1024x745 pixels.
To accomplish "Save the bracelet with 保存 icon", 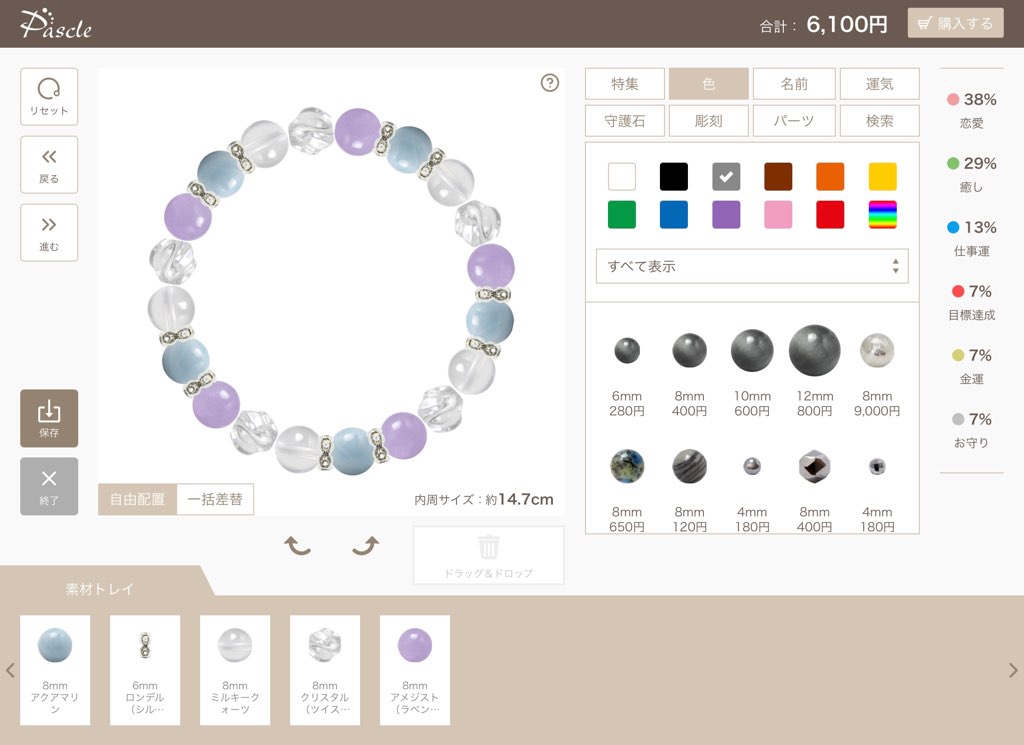I will click(49, 419).
